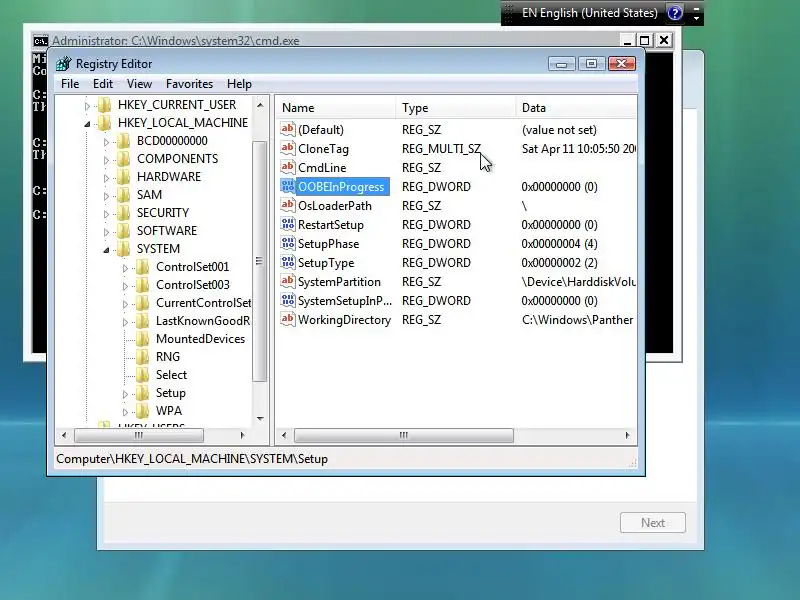Expand the COMPONENTS key
The width and height of the screenshot is (800, 600).
pyautogui.click(x=106, y=160)
